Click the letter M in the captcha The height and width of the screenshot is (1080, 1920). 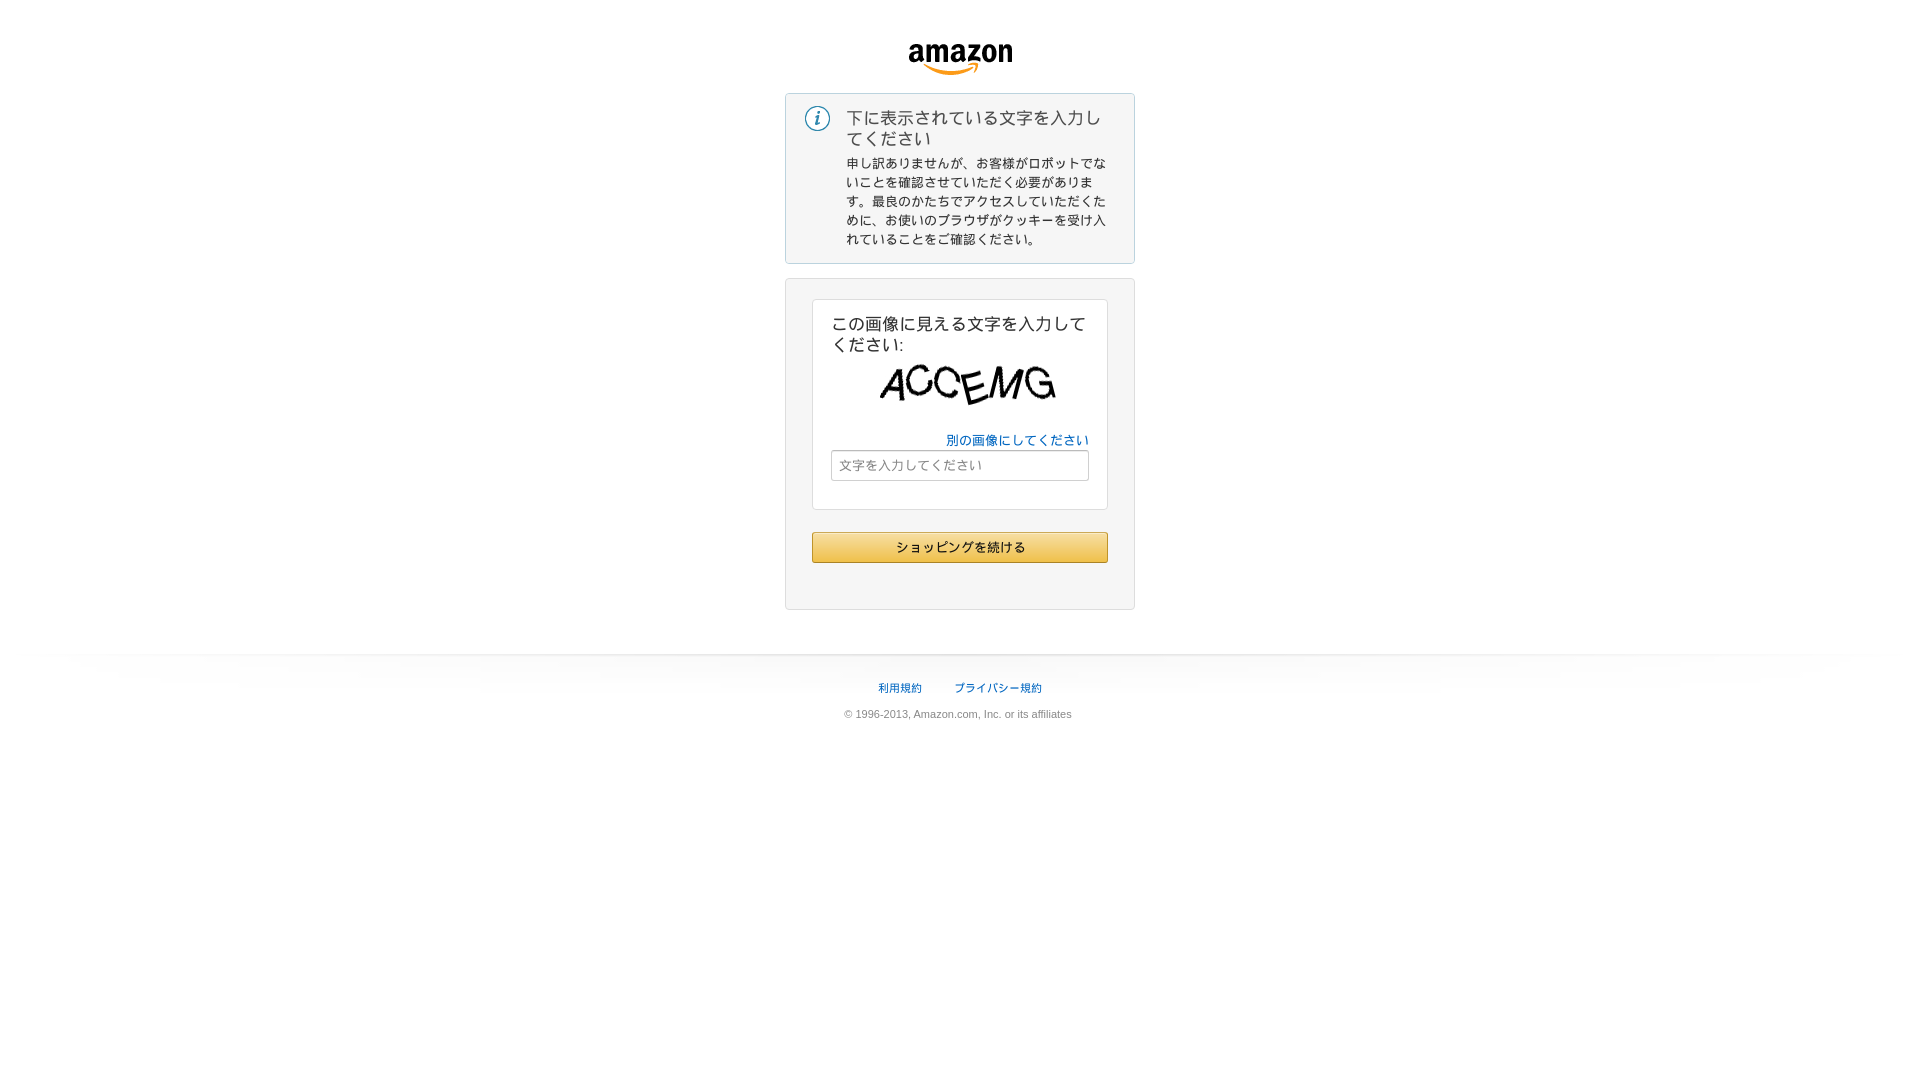pyautogui.click(x=1006, y=384)
